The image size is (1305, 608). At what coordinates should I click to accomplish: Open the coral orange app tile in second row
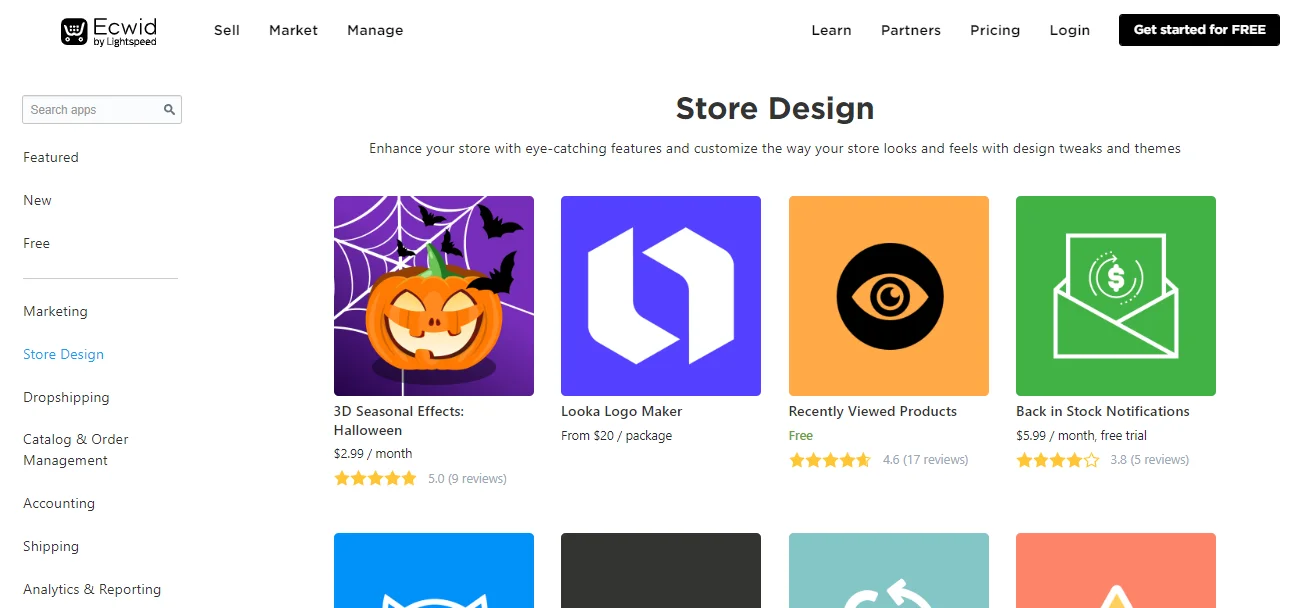coord(1116,570)
